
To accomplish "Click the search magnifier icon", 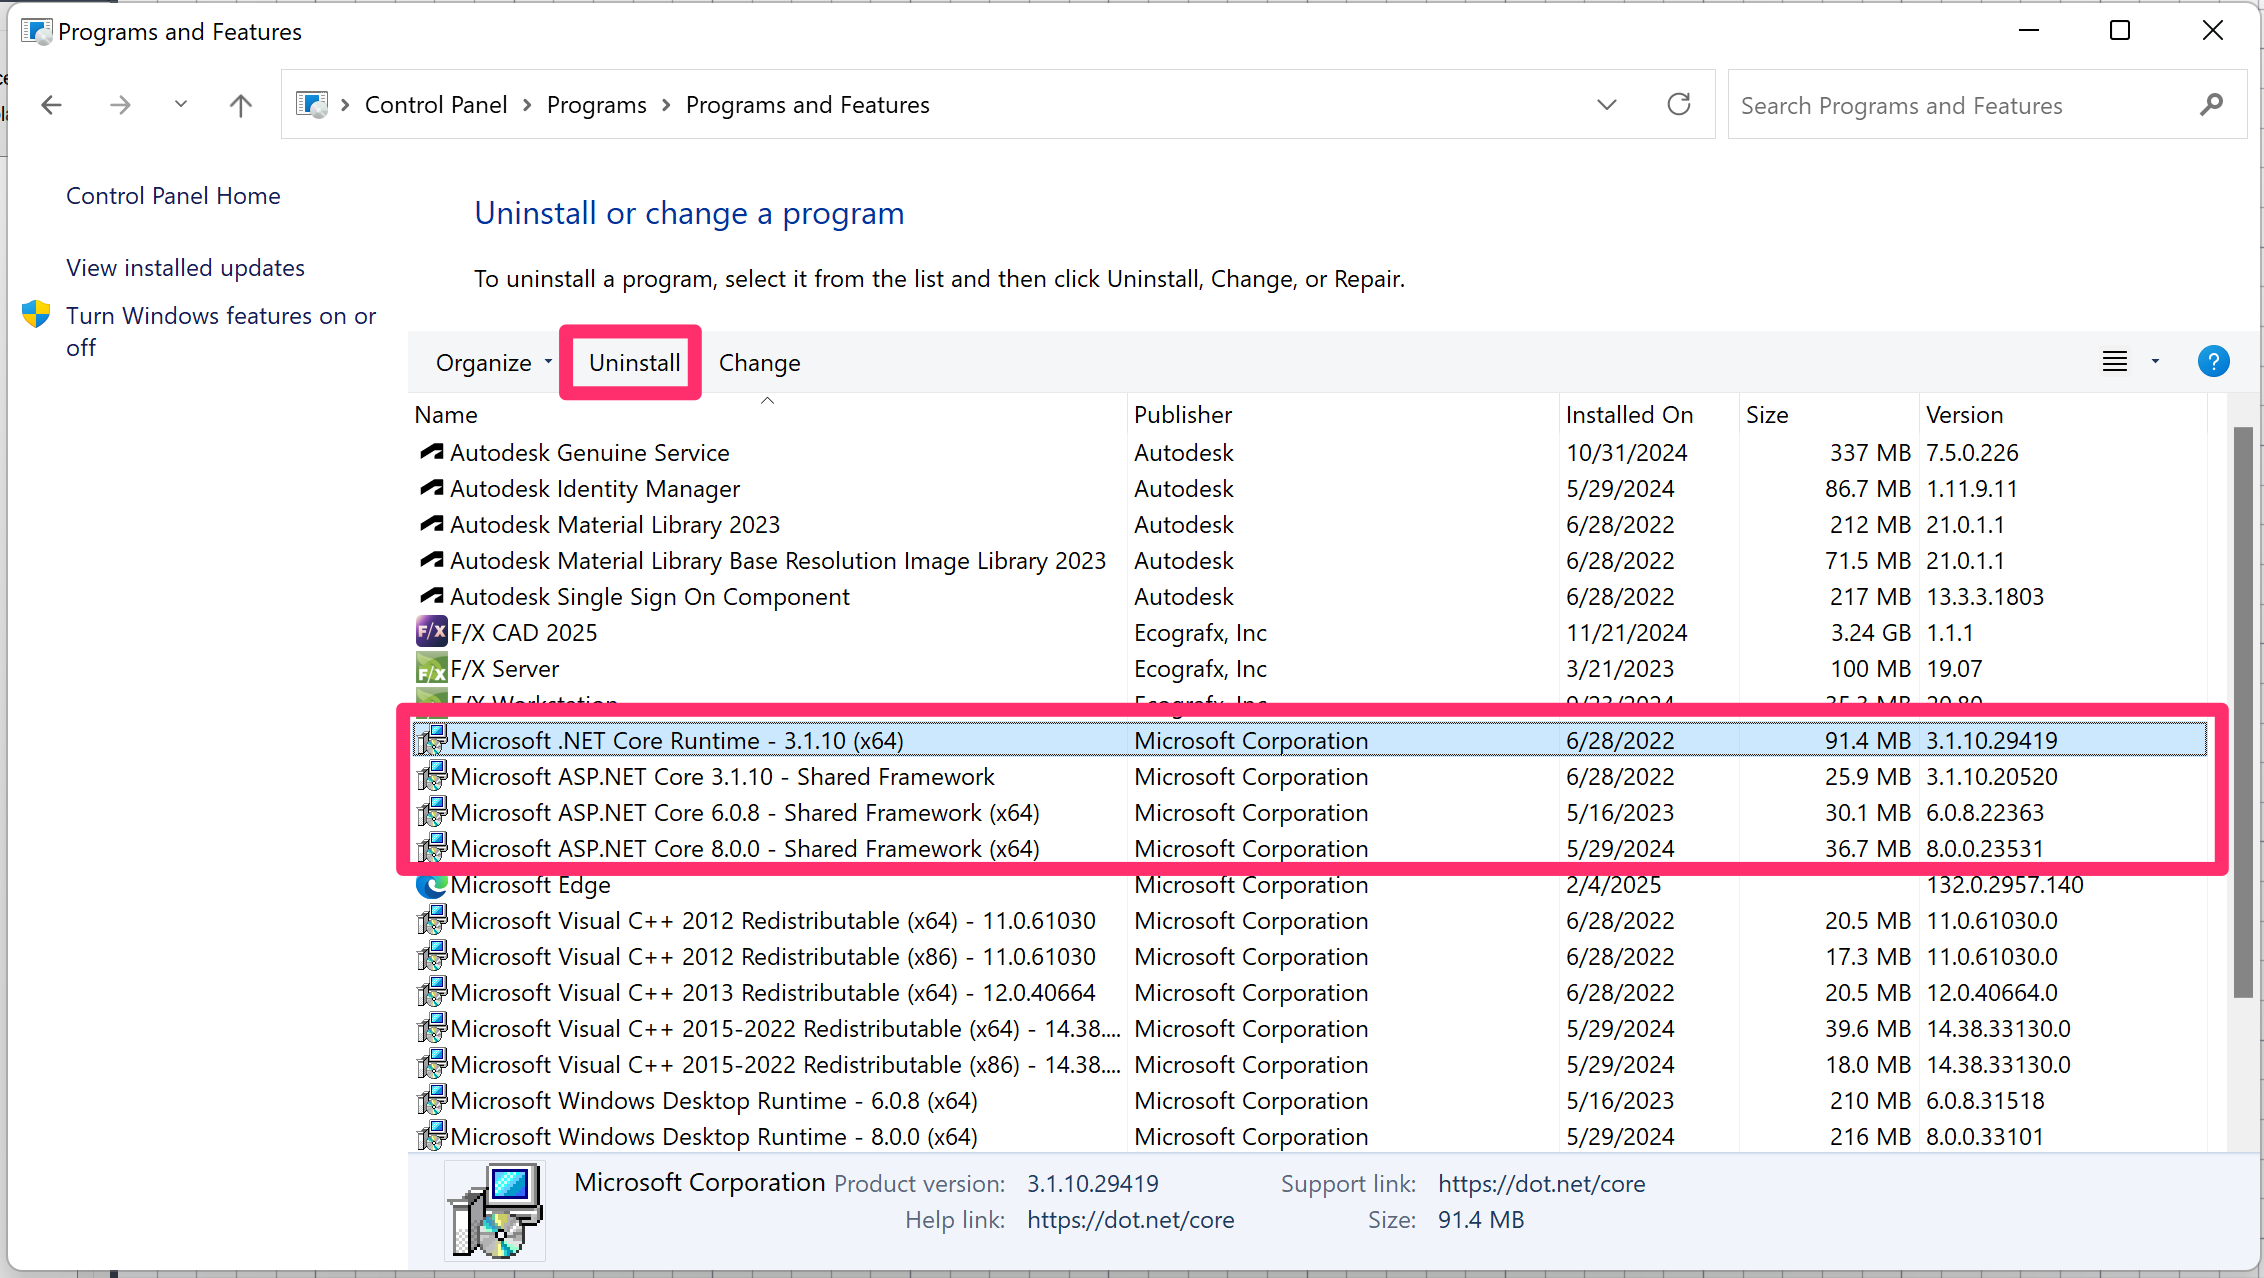I will [x=2212, y=104].
